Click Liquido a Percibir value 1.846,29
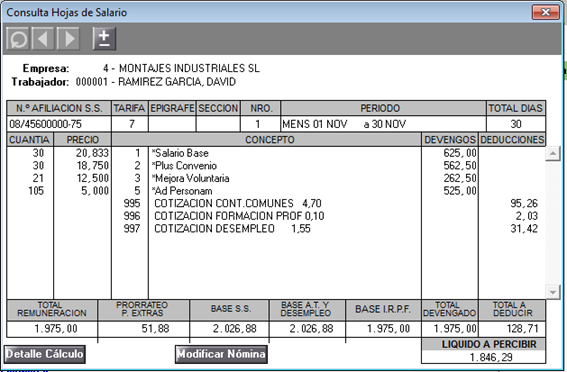This screenshot has height=372, width=567. (x=491, y=357)
